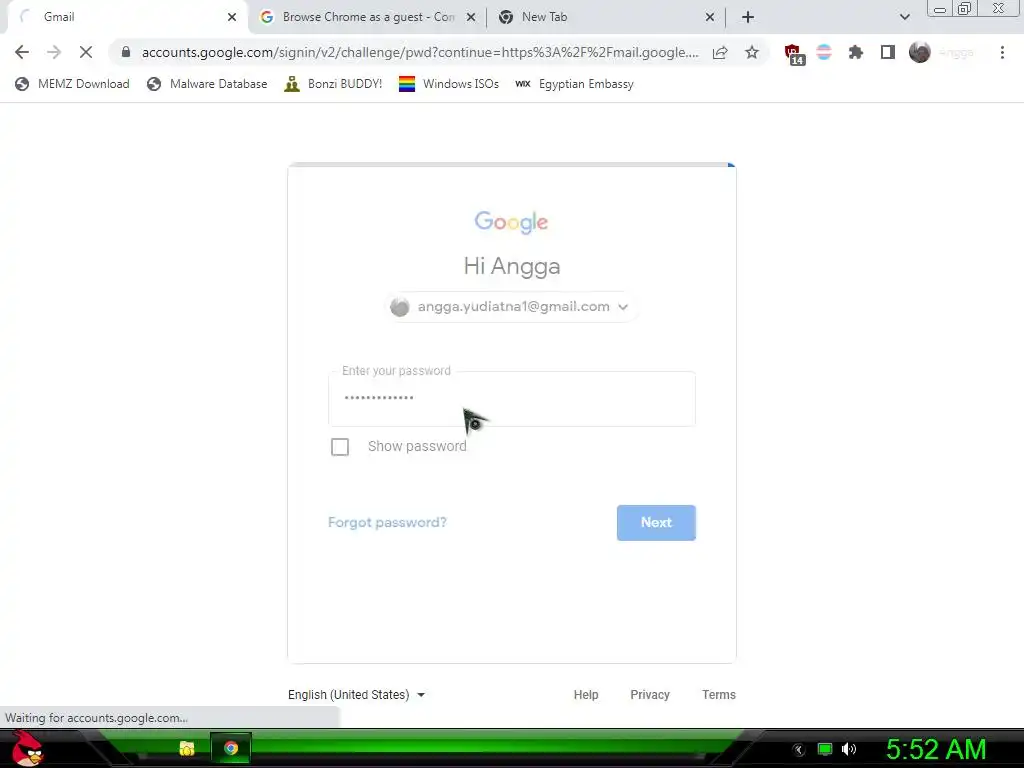
Task: Click the Next button
Action: pos(656,522)
